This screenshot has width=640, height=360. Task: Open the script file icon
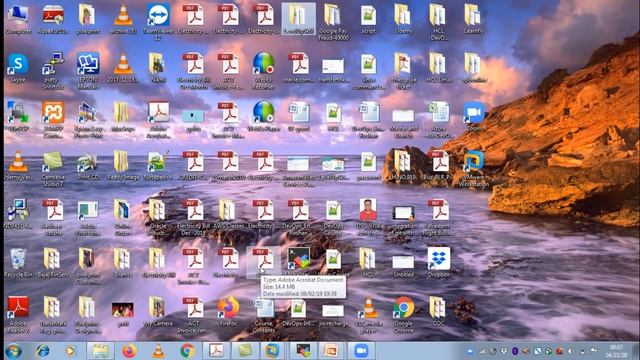369,19
